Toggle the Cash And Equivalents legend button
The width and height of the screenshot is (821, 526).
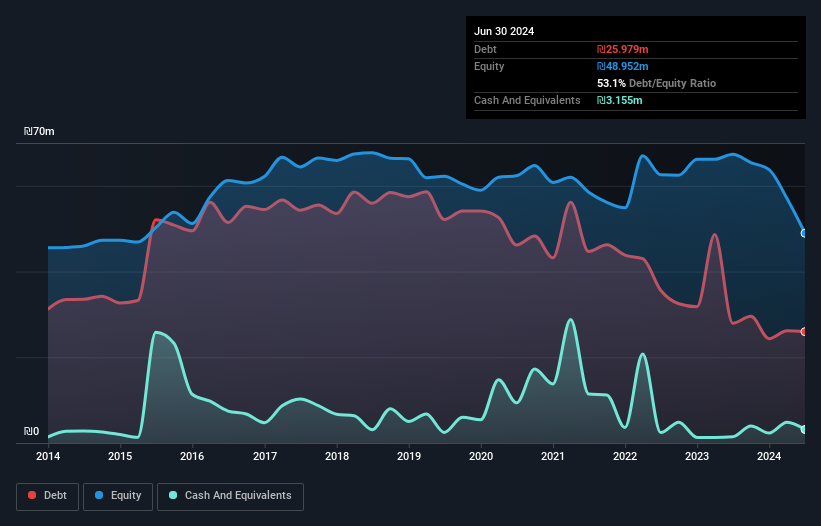[230, 496]
